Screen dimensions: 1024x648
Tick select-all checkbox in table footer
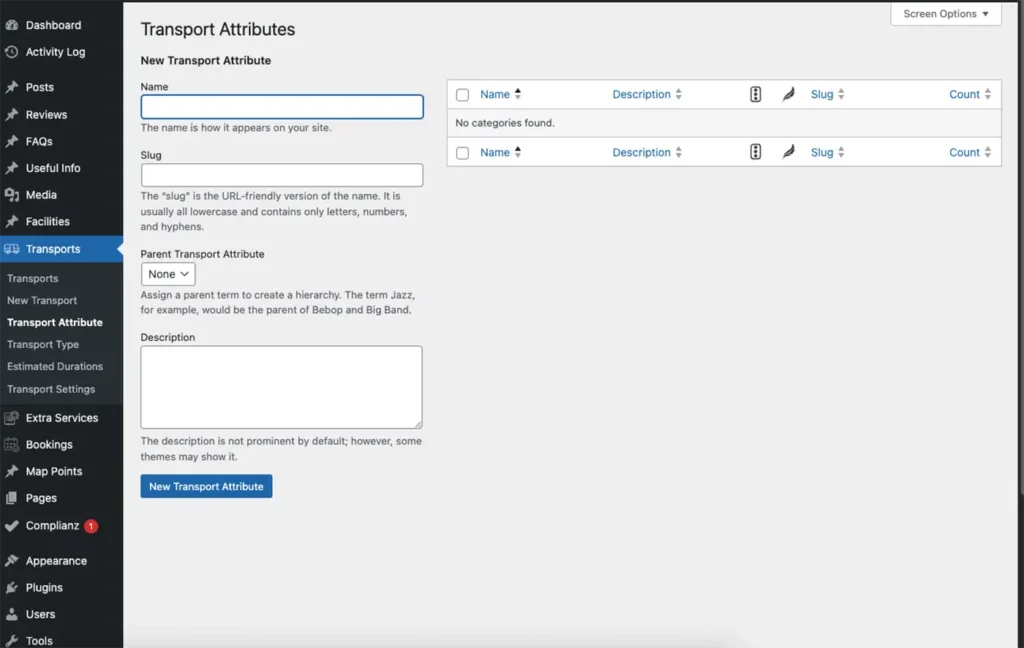[462, 153]
